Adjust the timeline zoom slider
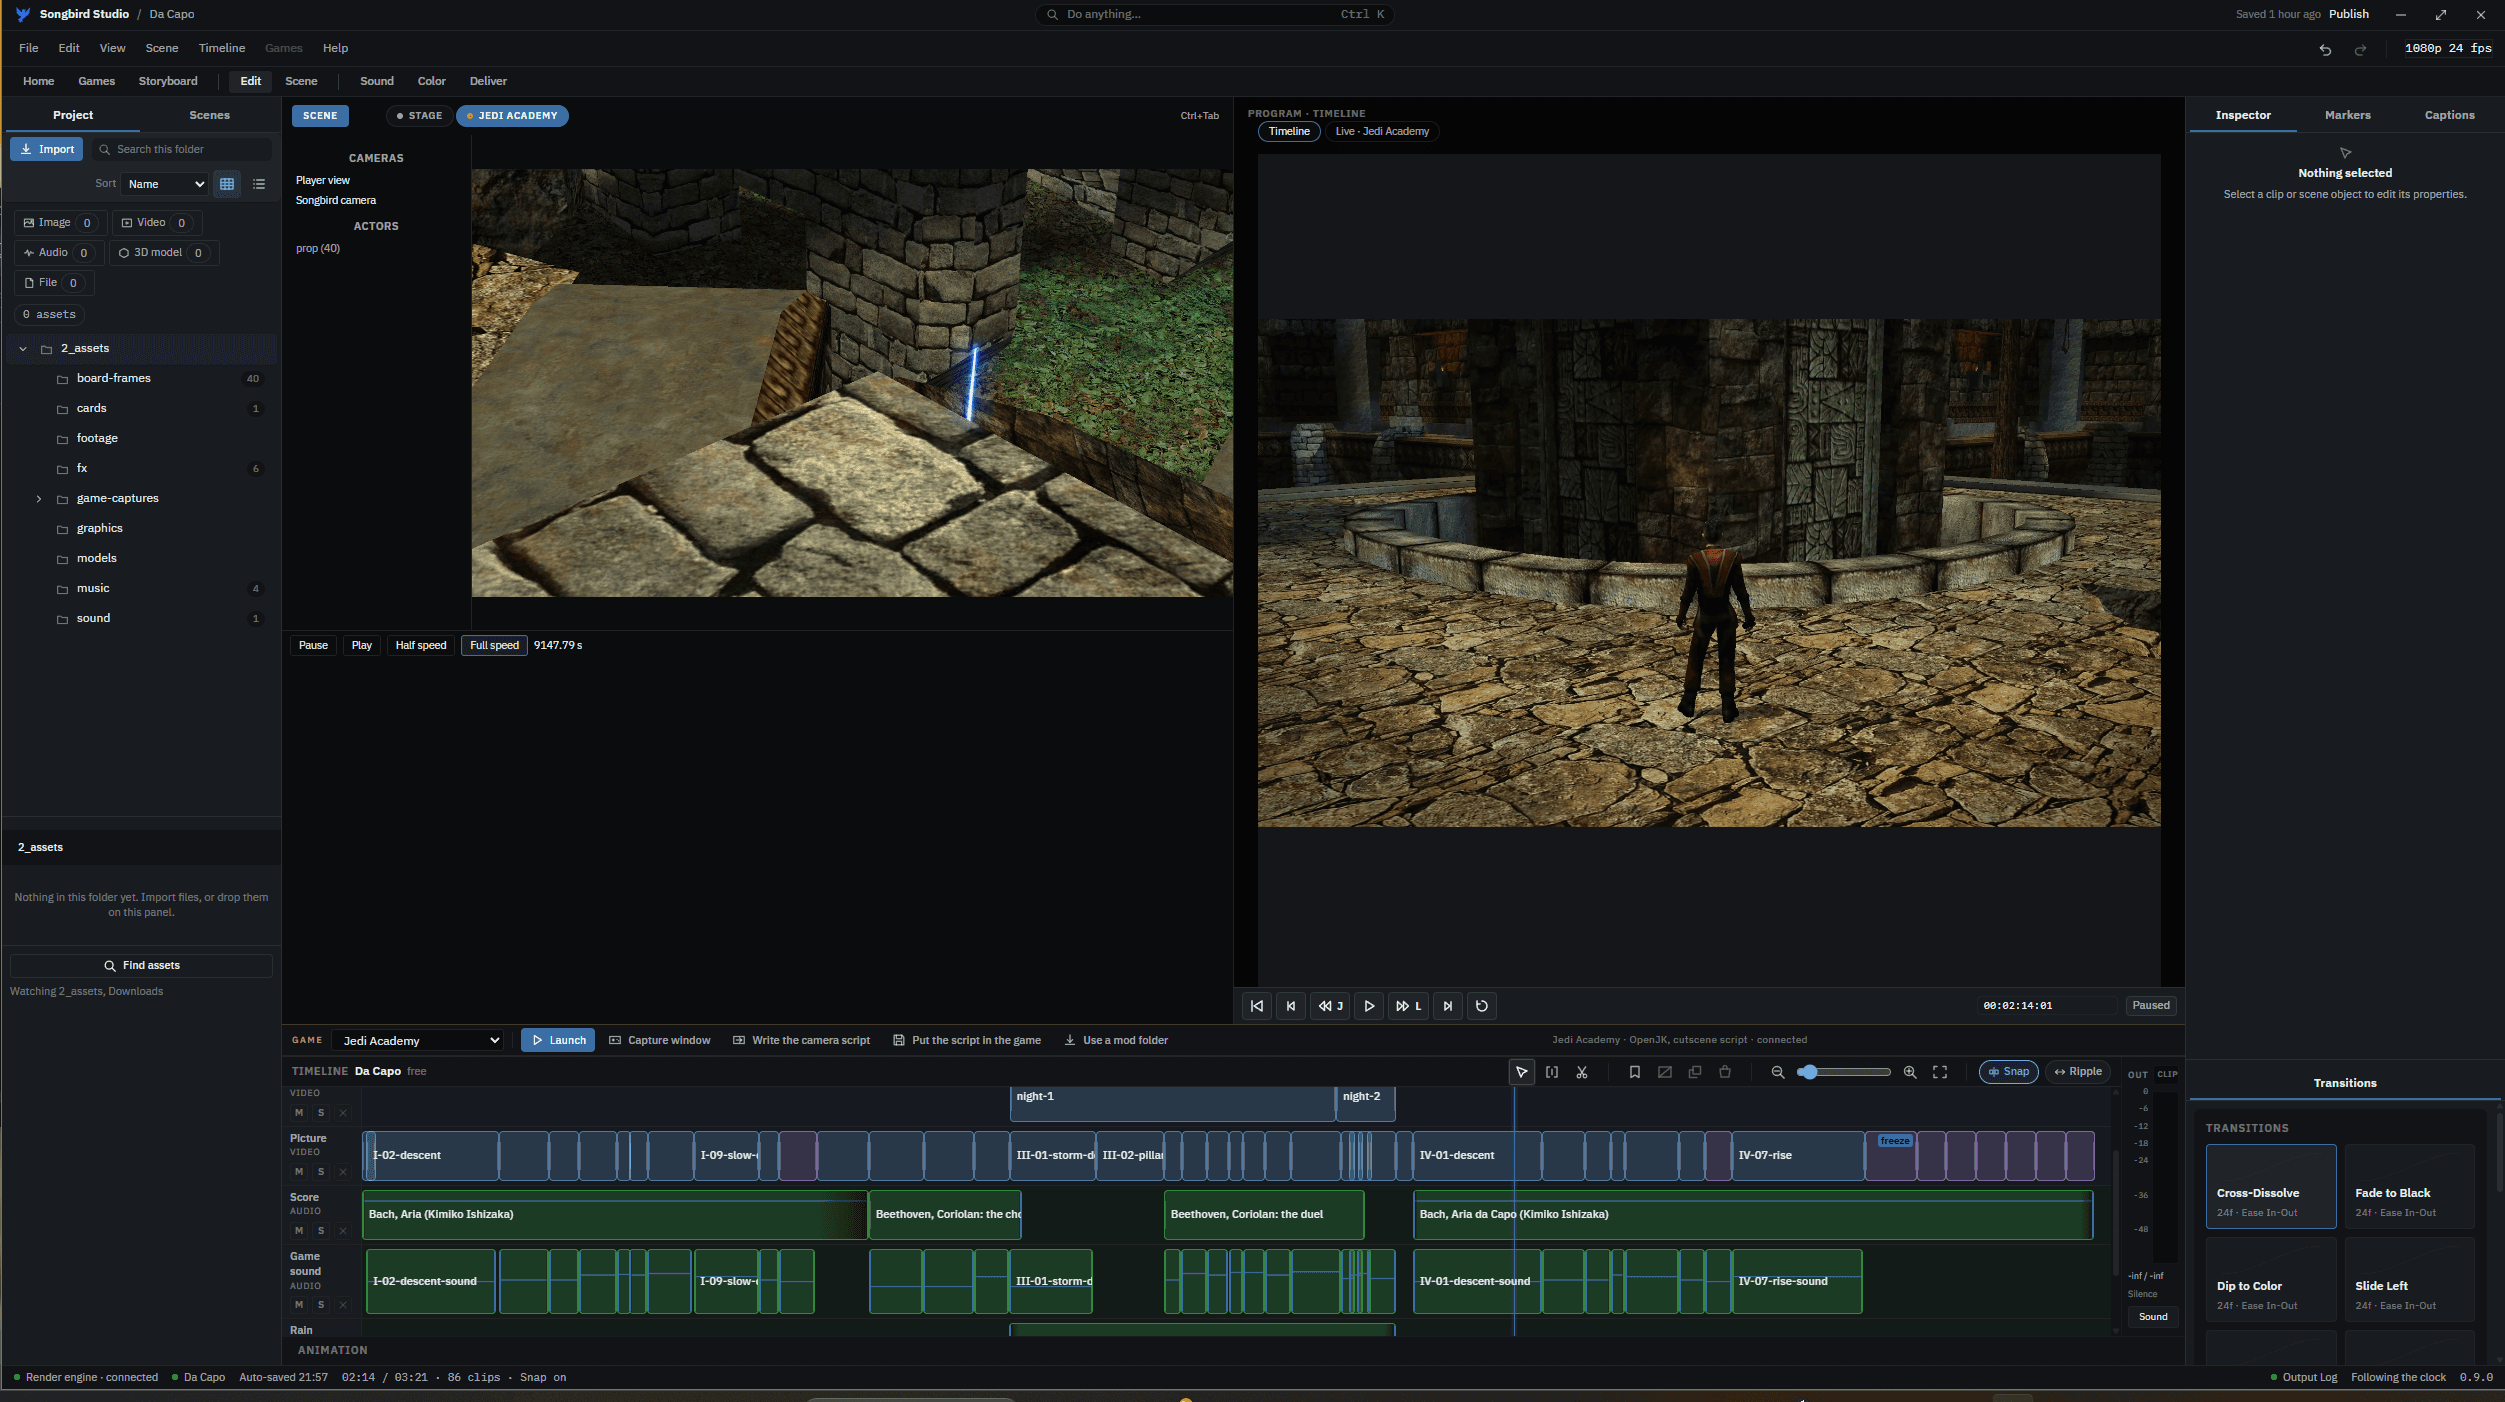Viewport: 2505px width, 1402px height. coord(1844,1072)
